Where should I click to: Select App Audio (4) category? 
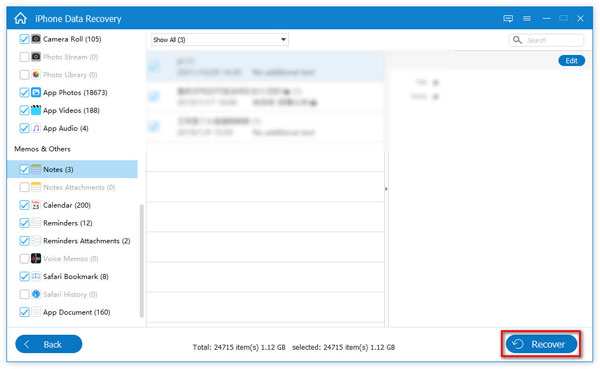65,129
